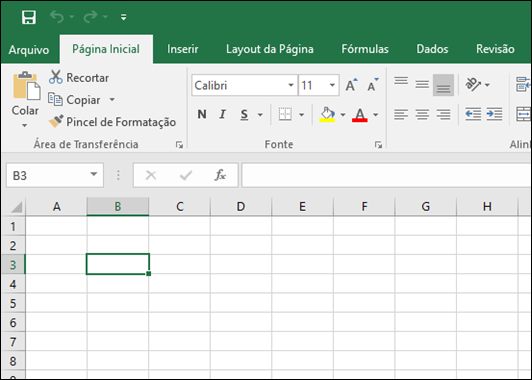532x380 pixels.
Task: Click the wrap text icon
Action: click(x=523, y=84)
